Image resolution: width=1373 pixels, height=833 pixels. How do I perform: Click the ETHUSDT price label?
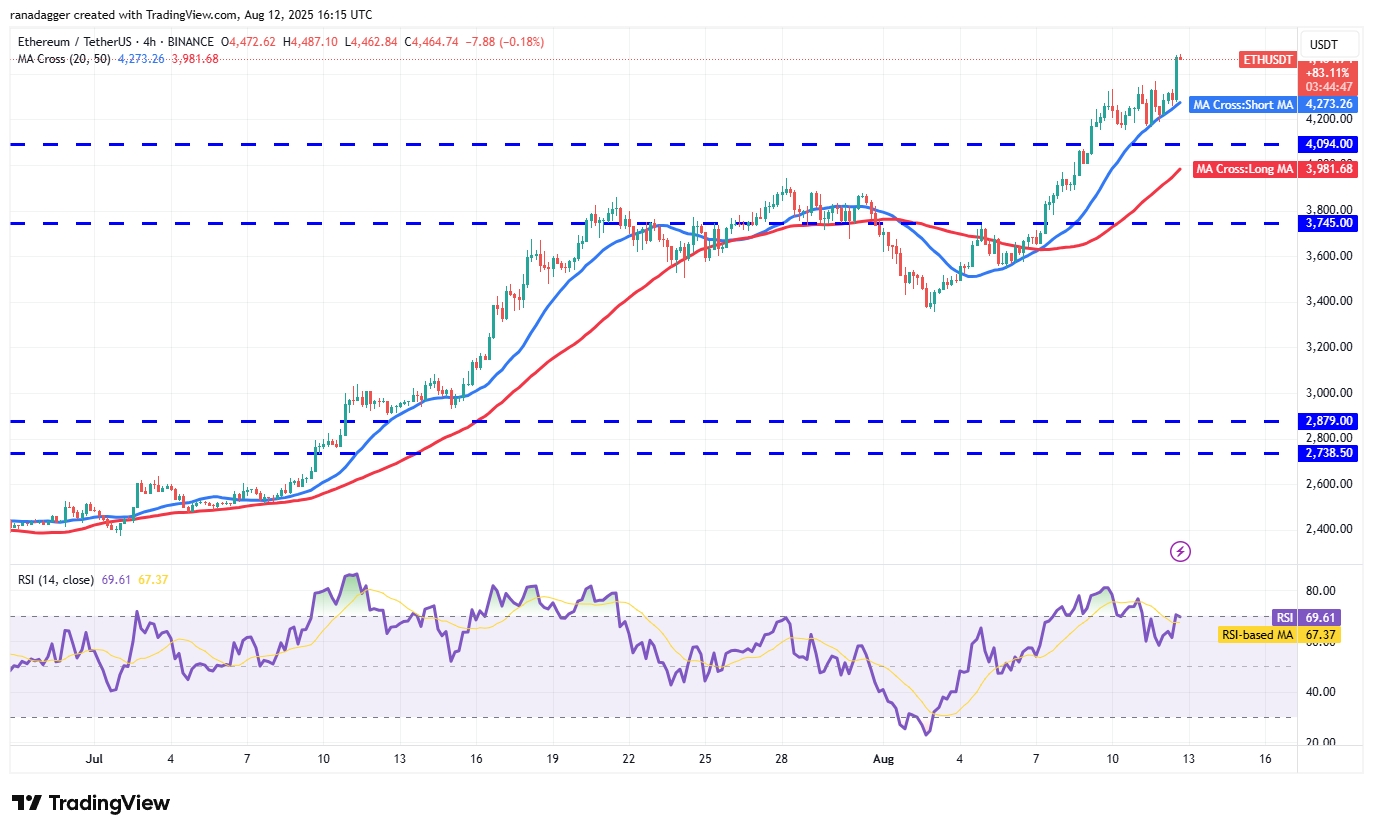click(1267, 59)
